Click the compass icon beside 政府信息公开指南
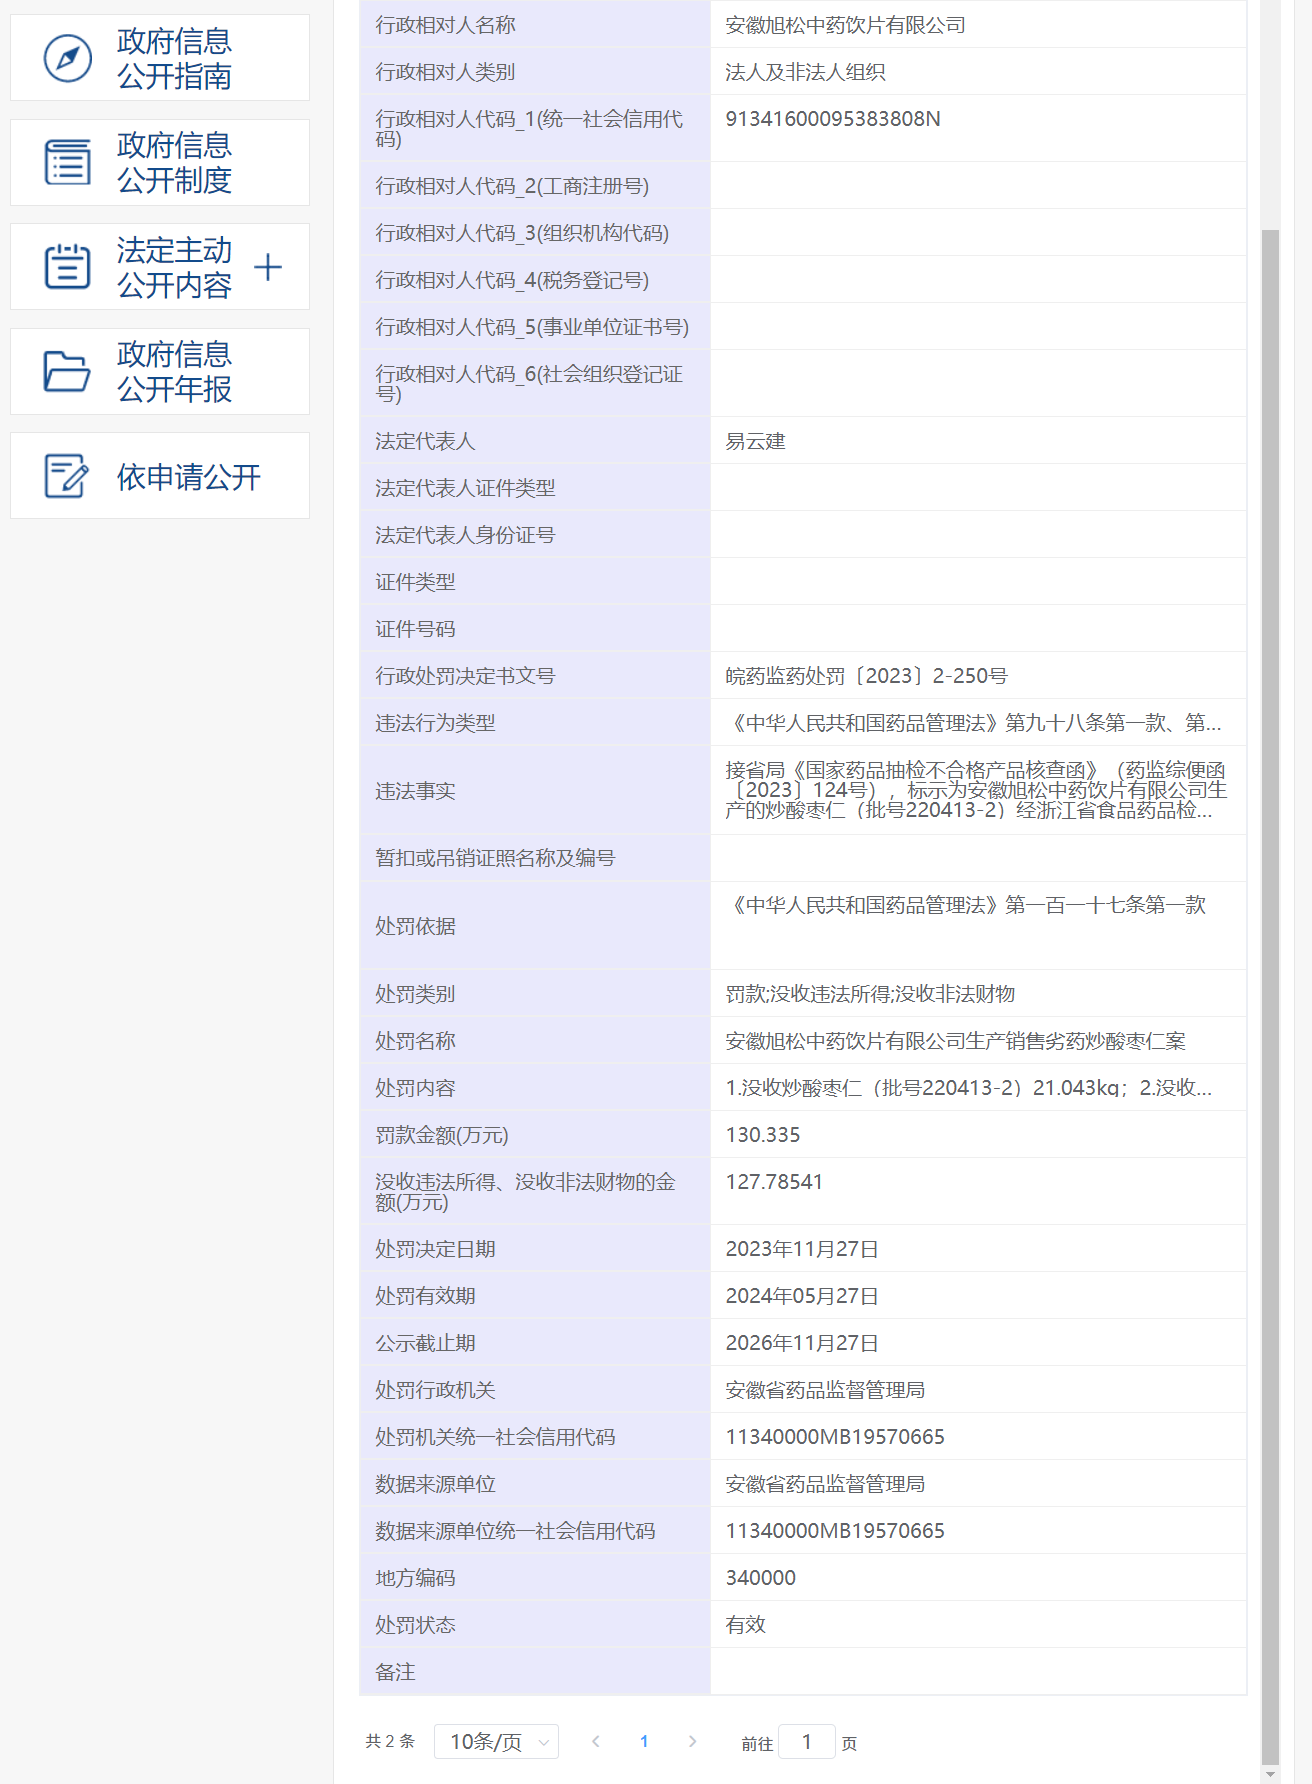 coord(68,58)
